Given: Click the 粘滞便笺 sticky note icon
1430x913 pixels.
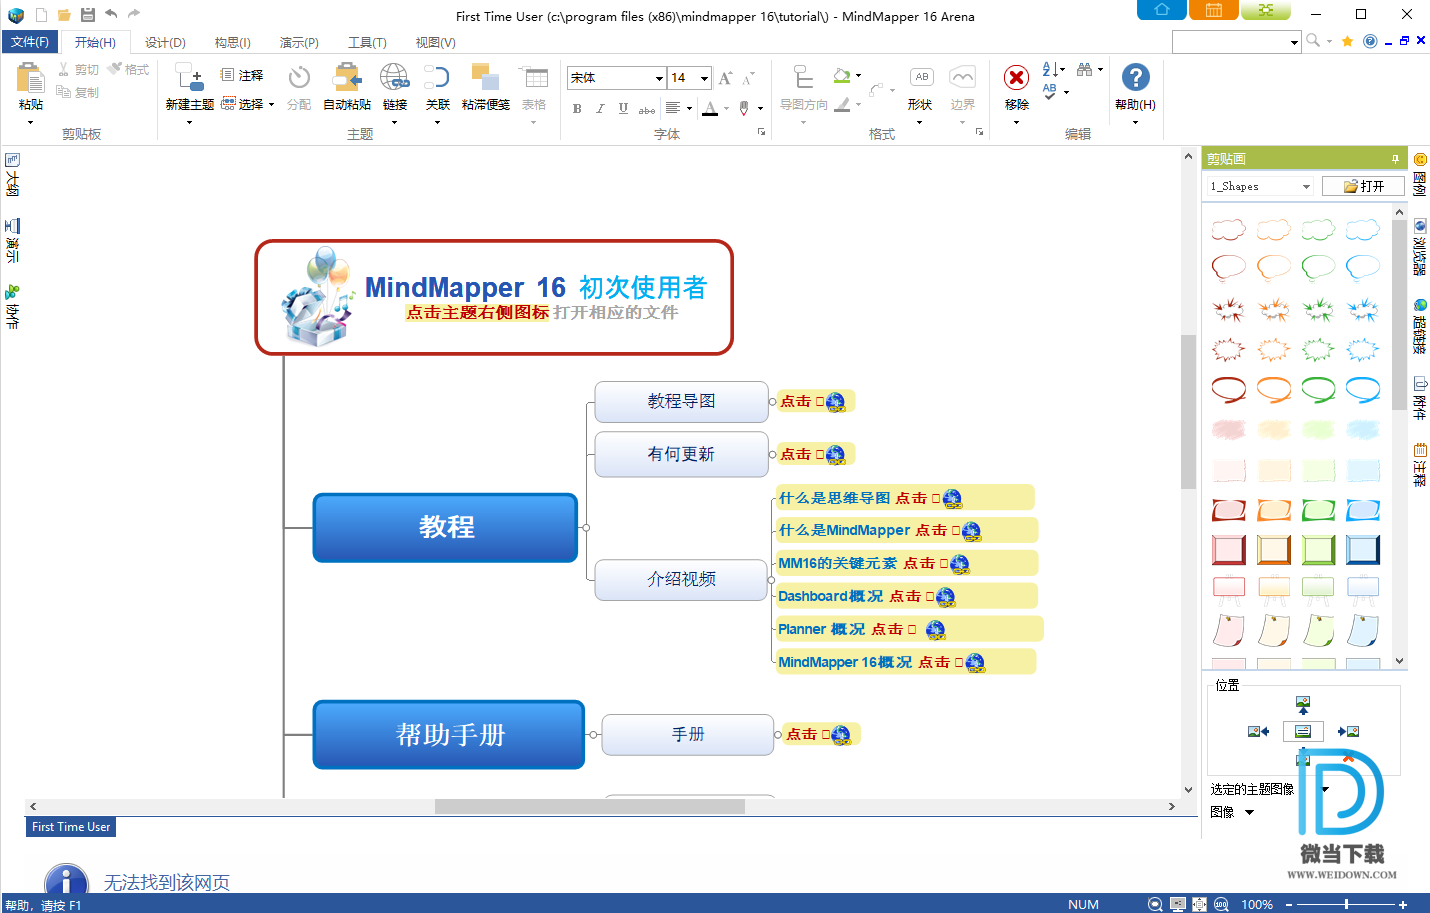Looking at the screenshot, I should point(486,77).
